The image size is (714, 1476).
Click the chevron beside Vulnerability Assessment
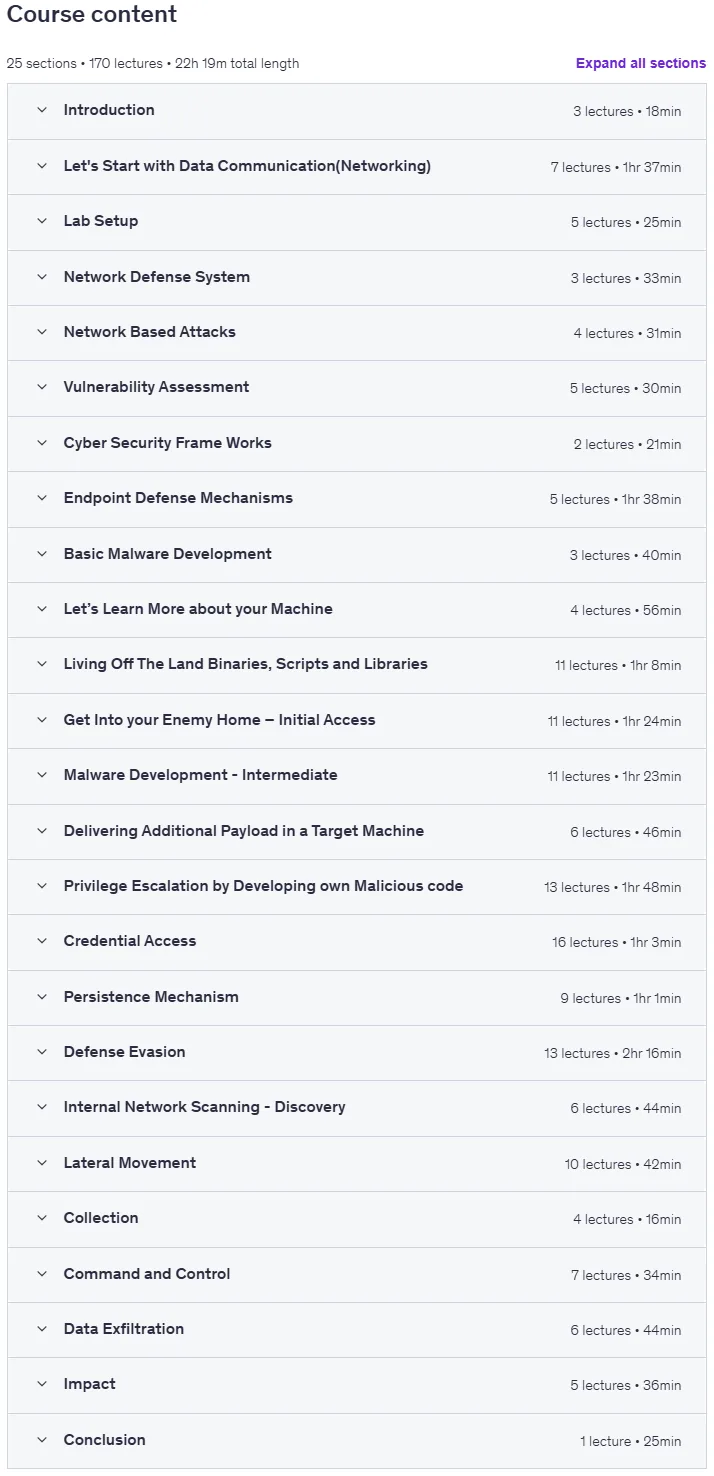[42, 387]
